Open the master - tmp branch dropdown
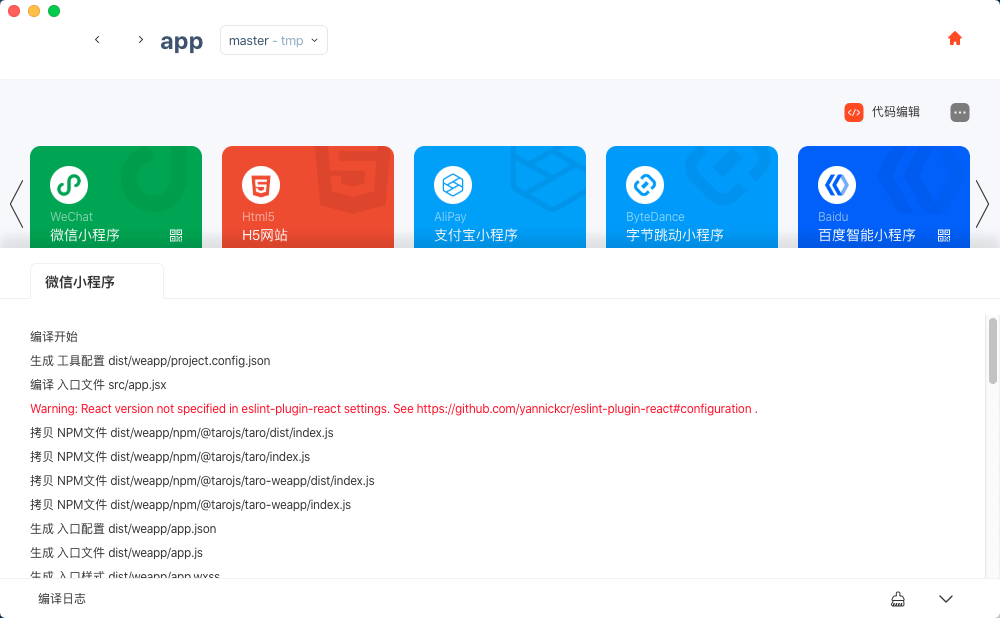Image resolution: width=1000 pixels, height=618 pixels. [x=274, y=40]
